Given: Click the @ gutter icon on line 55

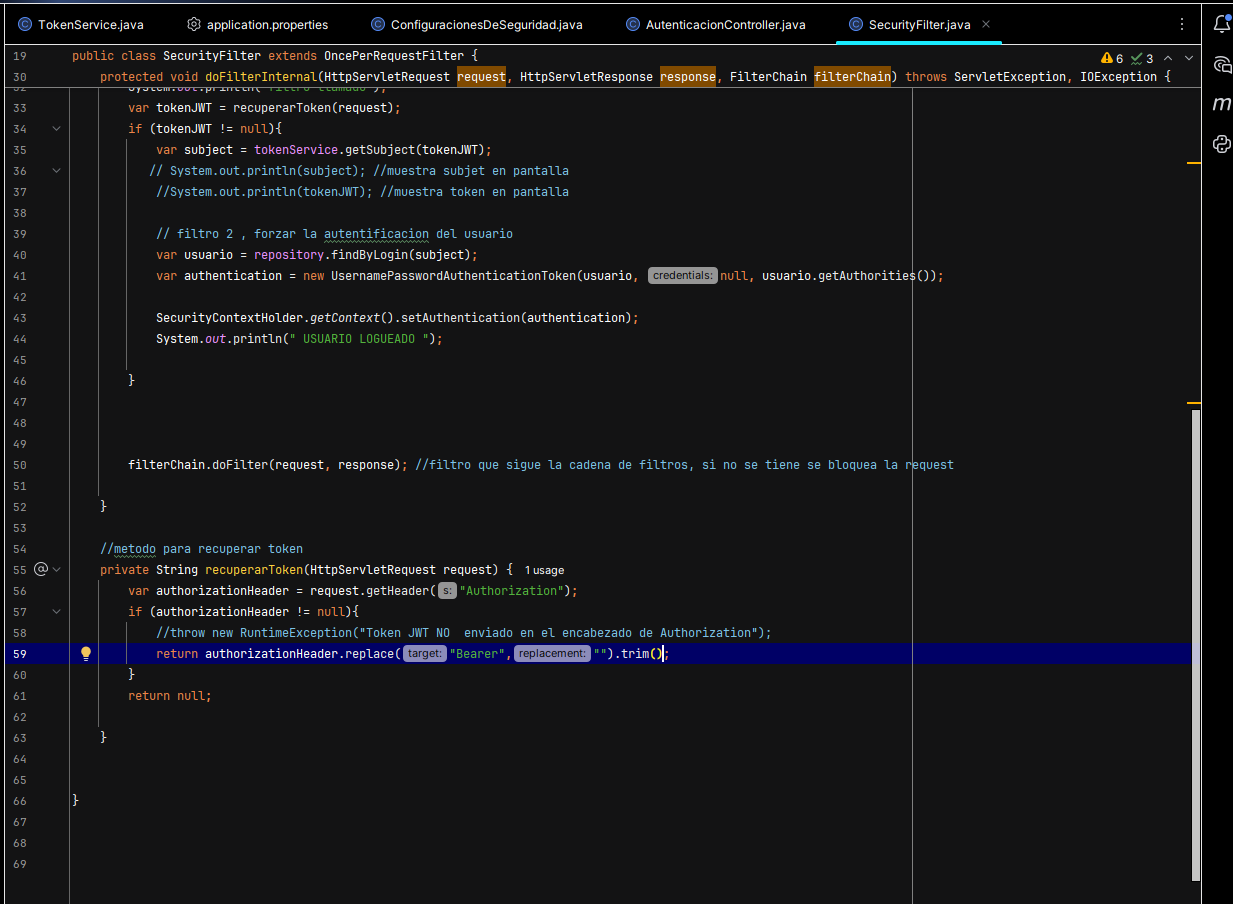Looking at the screenshot, I should tap(41, 569).
